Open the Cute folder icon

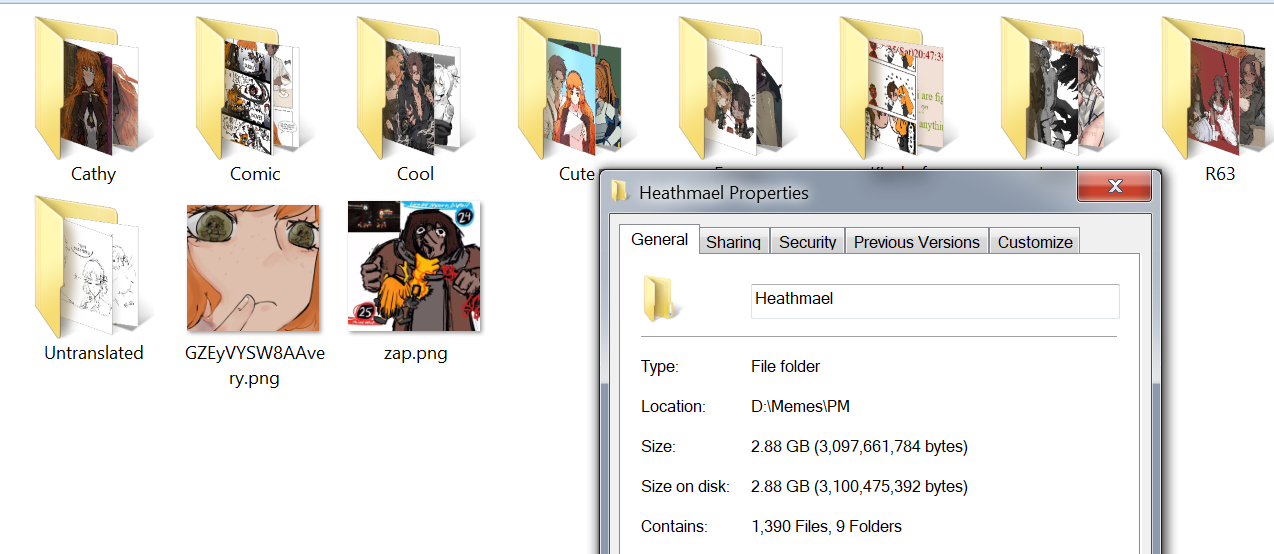point(576,89)
